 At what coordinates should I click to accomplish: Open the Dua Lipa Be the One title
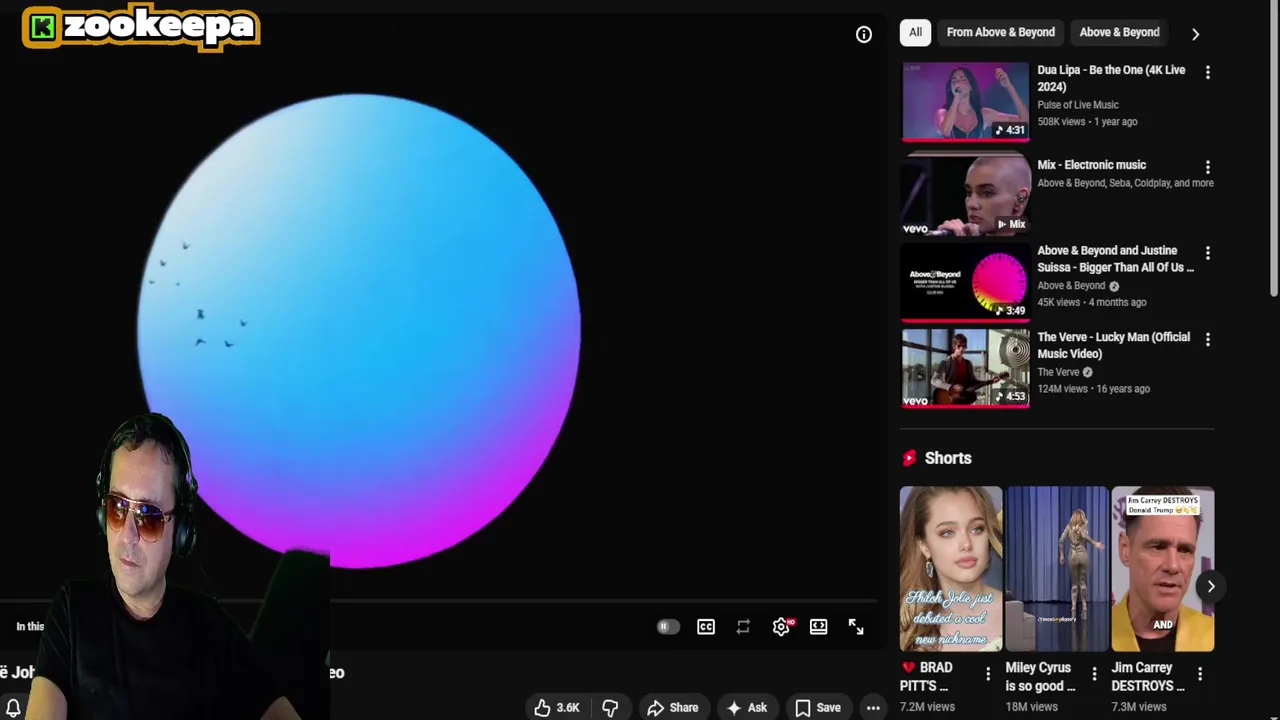coord(1111,78)
